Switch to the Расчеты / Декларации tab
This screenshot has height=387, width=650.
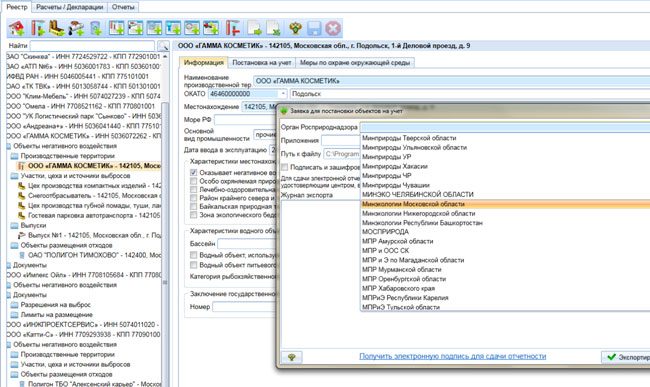point(70,7)
